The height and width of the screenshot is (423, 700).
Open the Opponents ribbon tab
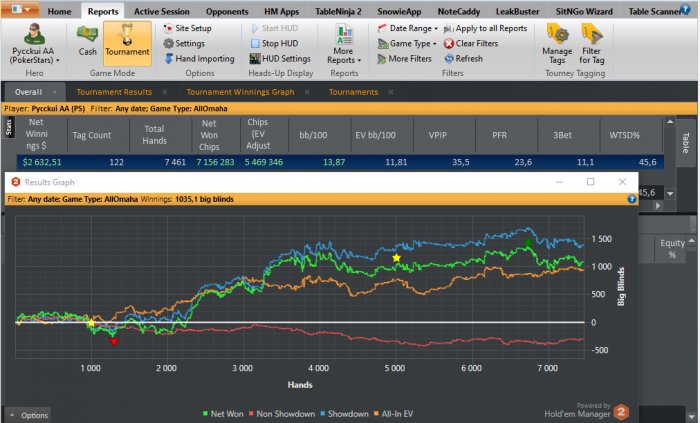(x=227, y=12)
